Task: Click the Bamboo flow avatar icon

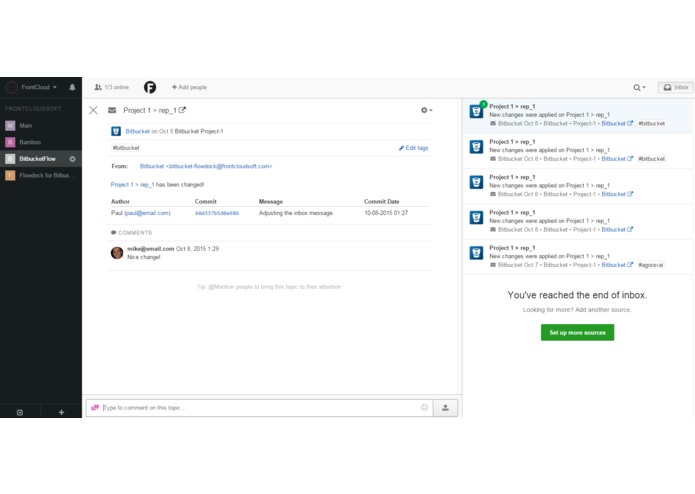Action: (10, 142)
